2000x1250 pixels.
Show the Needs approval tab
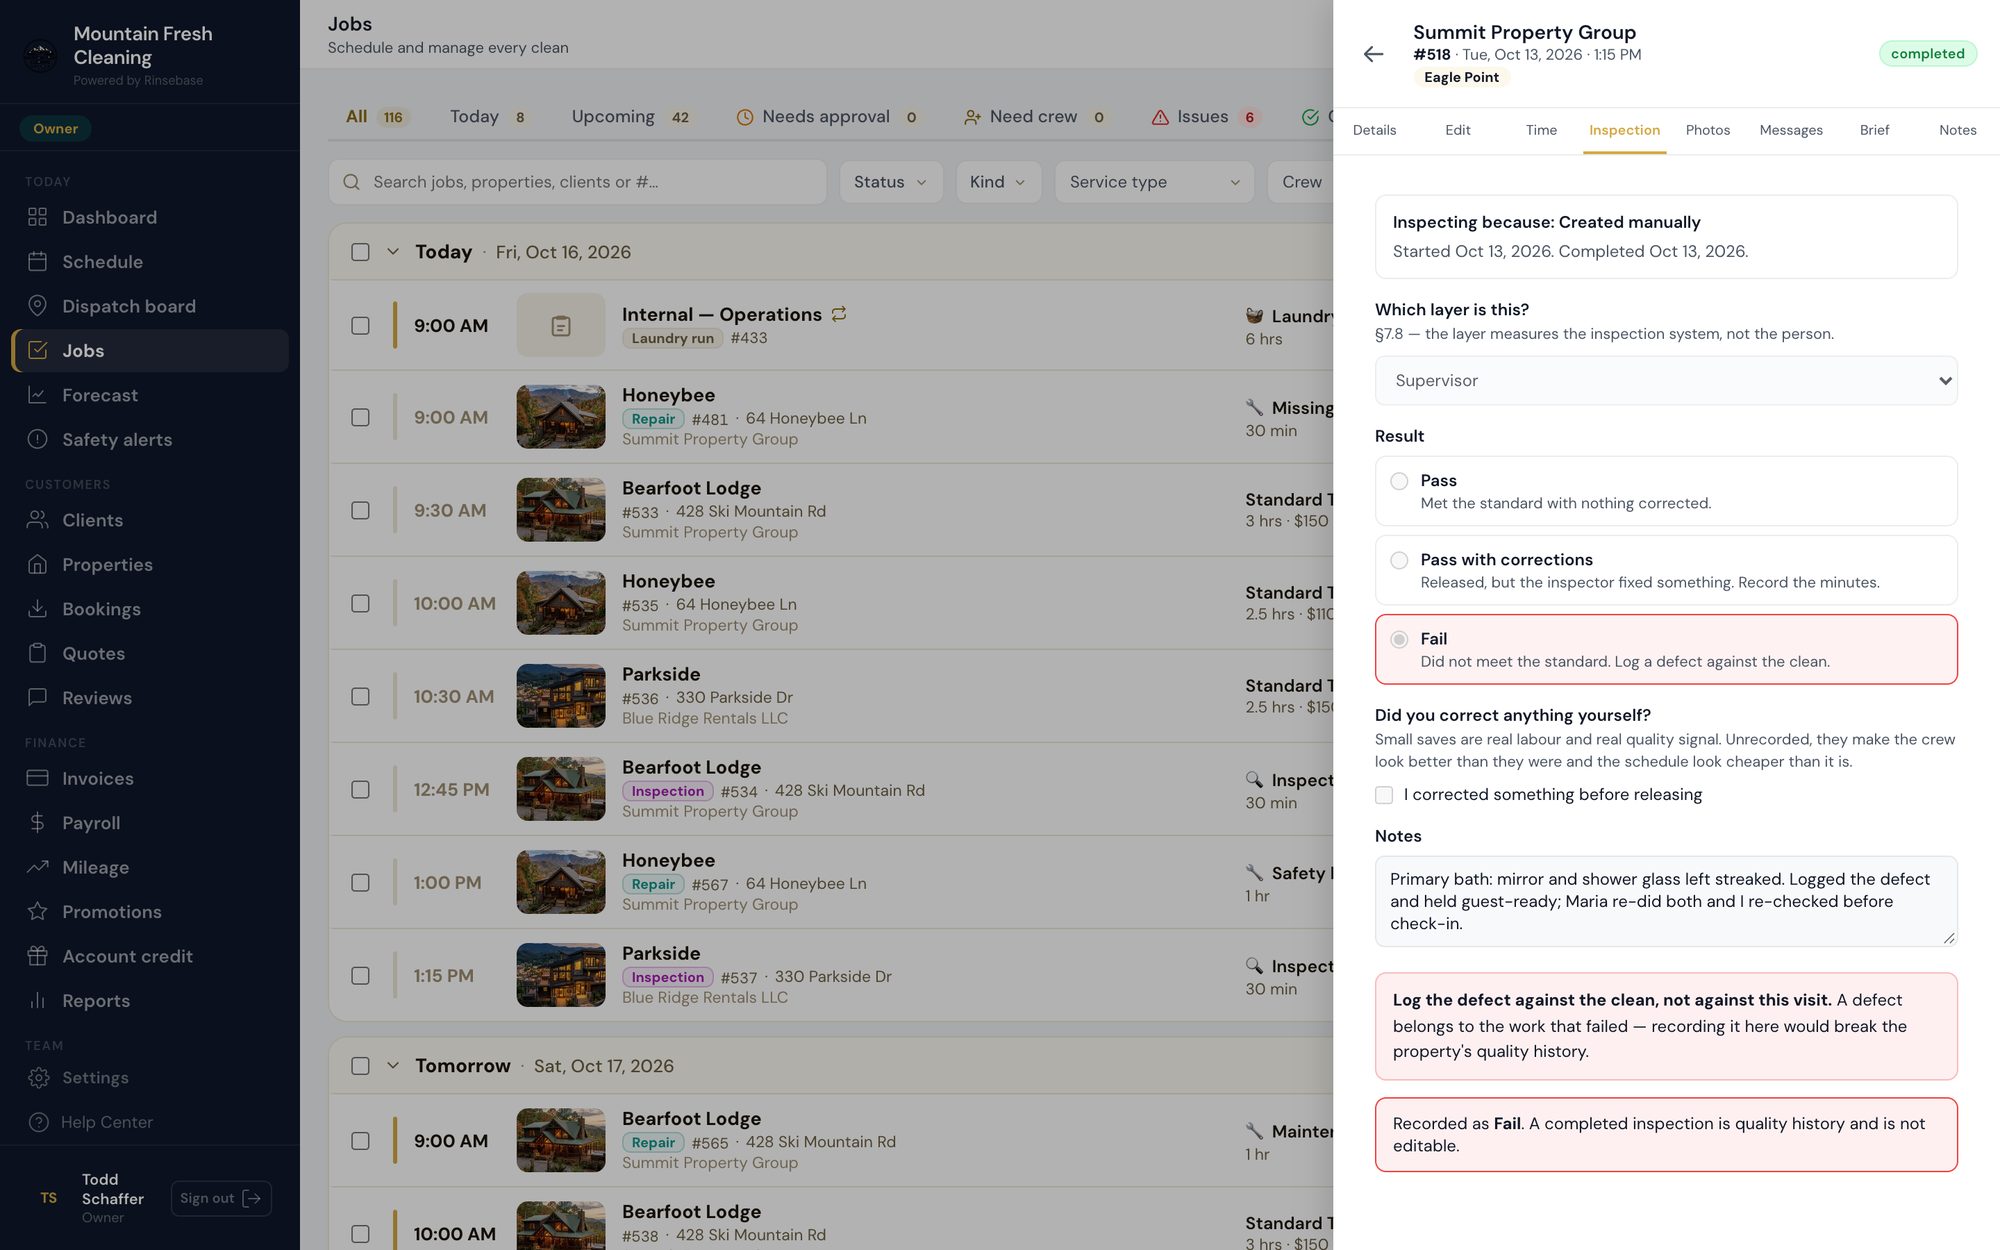coord(827,117)
